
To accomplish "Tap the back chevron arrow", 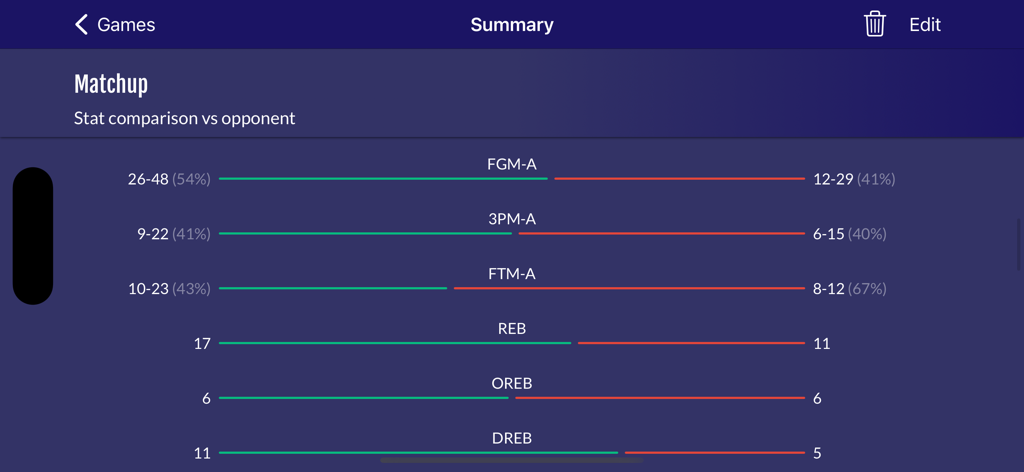I will point(82,25).
